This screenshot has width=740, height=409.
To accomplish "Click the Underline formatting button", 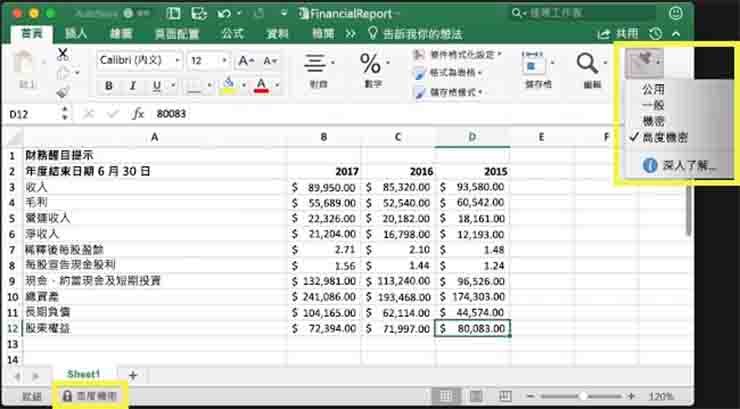I will point(157,85).
